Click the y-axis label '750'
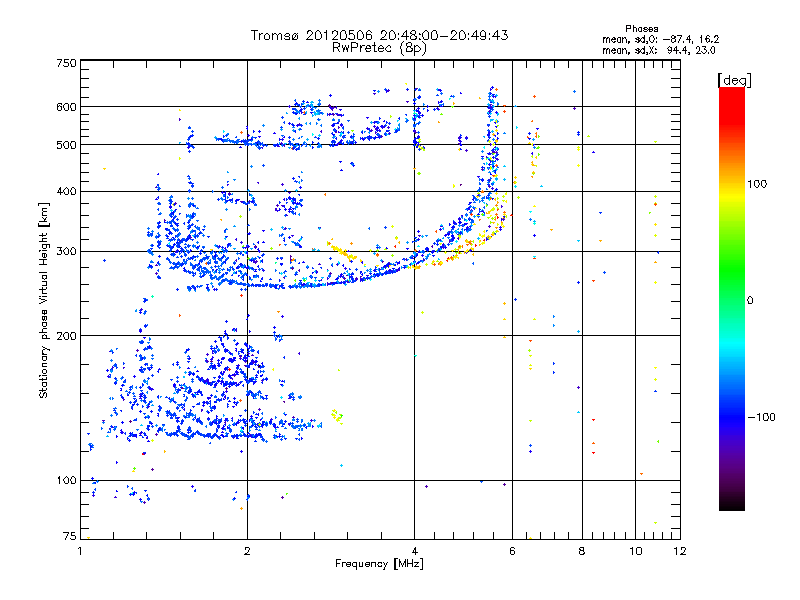 pos(66,63)
